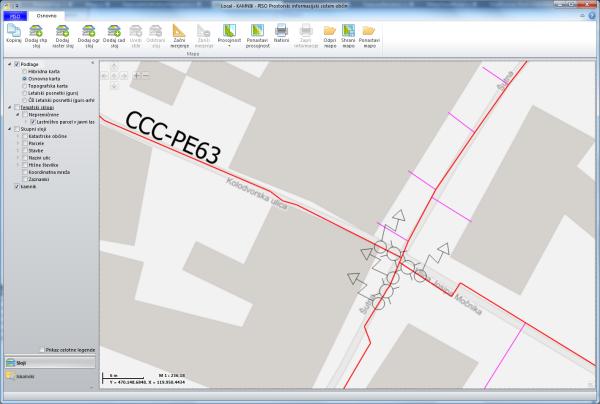Screen dimensions: 600x404
Task: Open the PISO application menu tab
Action: (x=13, y=17)
